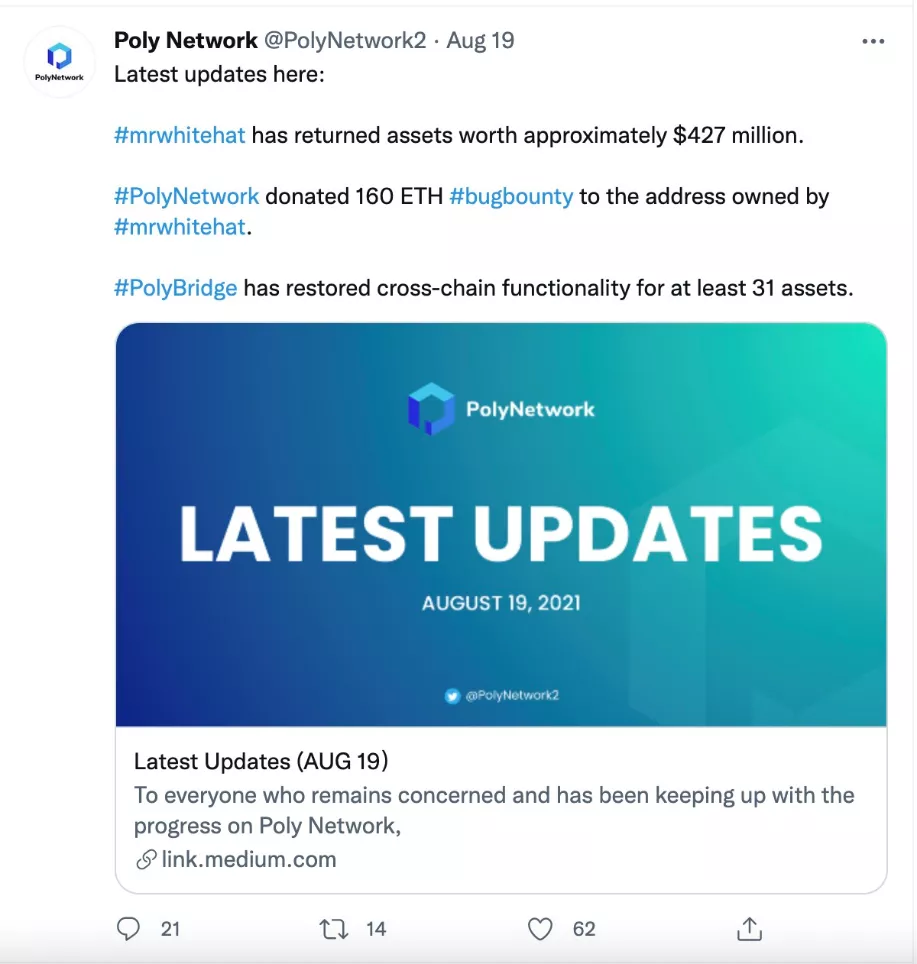The height and width of the screenshot is (964, 917).
Task: Open the Latest Updates (AUG 19) card title
Action: pos(261,761)
